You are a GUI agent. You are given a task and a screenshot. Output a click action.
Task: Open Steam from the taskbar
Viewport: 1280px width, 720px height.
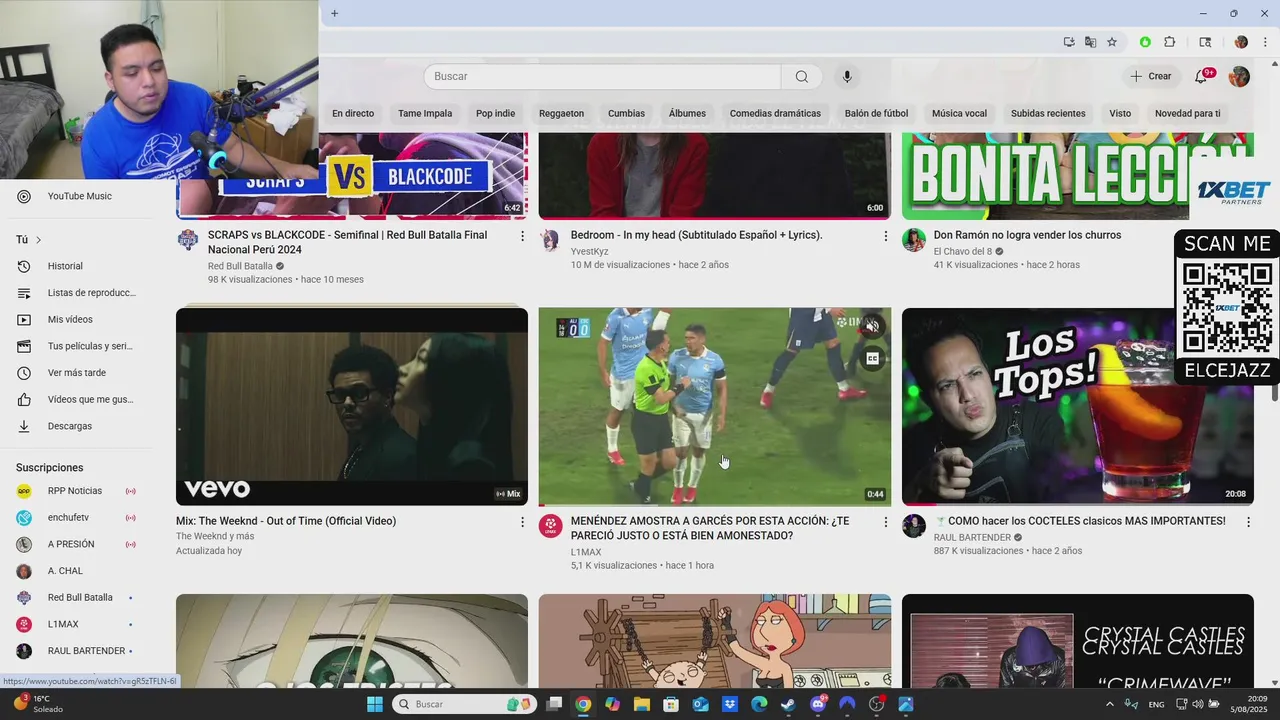click(788, 704)
